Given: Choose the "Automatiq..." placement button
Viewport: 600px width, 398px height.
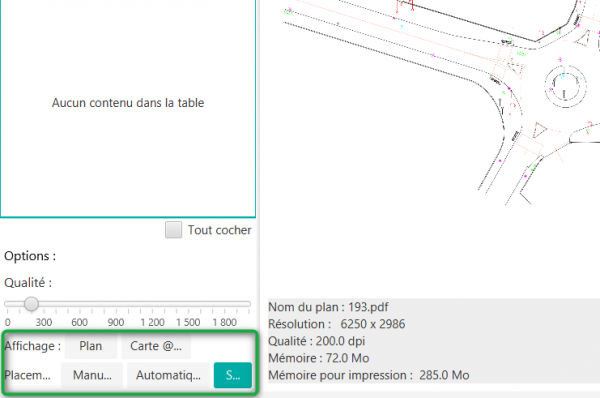Looking at the screenshot, I should tap(168, 375).
